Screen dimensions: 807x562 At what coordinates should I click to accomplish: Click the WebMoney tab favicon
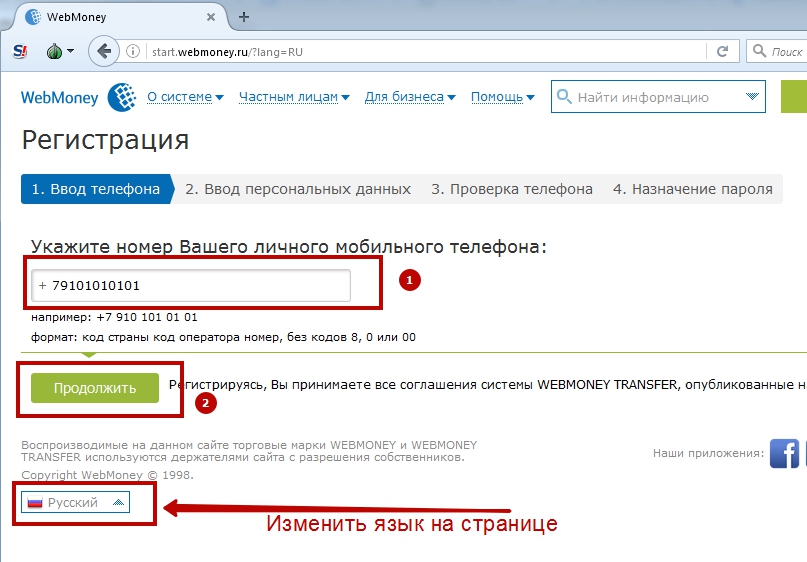pyautogui.click(x=33, y=16)
